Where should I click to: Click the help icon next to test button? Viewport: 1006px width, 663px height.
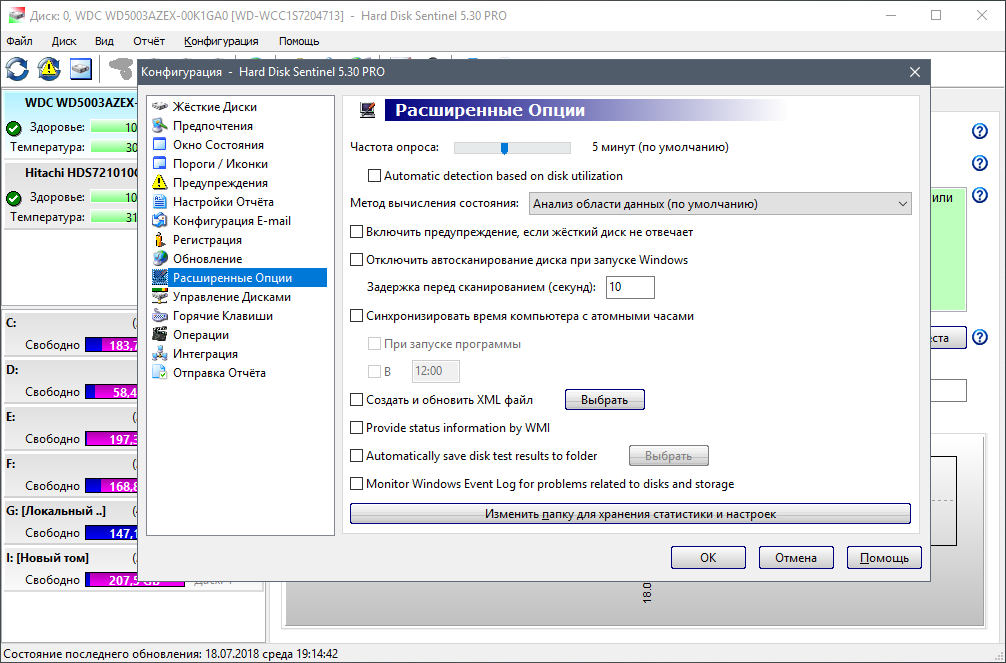980,337
